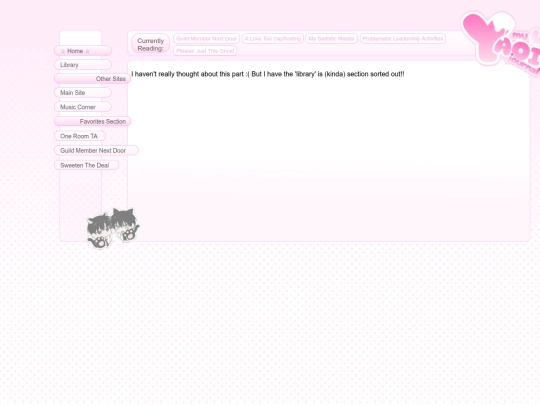Visit the Main Site link
540x405 pixels.
83,93
